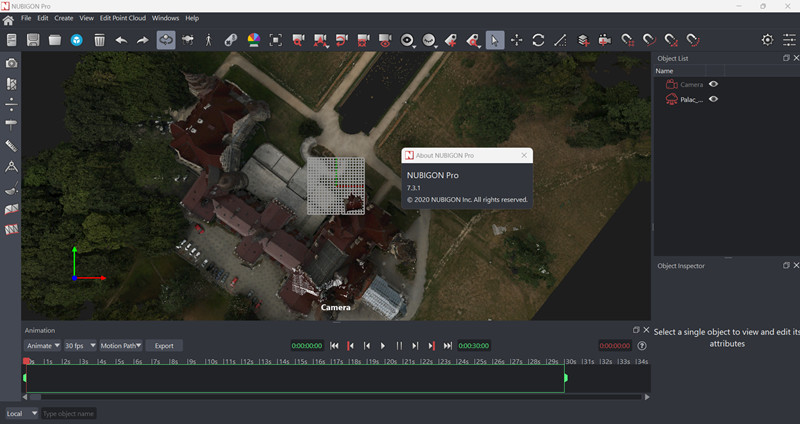This screenshot has height=424, width=800.
Task: Click the Export button in Animation panel
Action: click(x=164, y=346)
